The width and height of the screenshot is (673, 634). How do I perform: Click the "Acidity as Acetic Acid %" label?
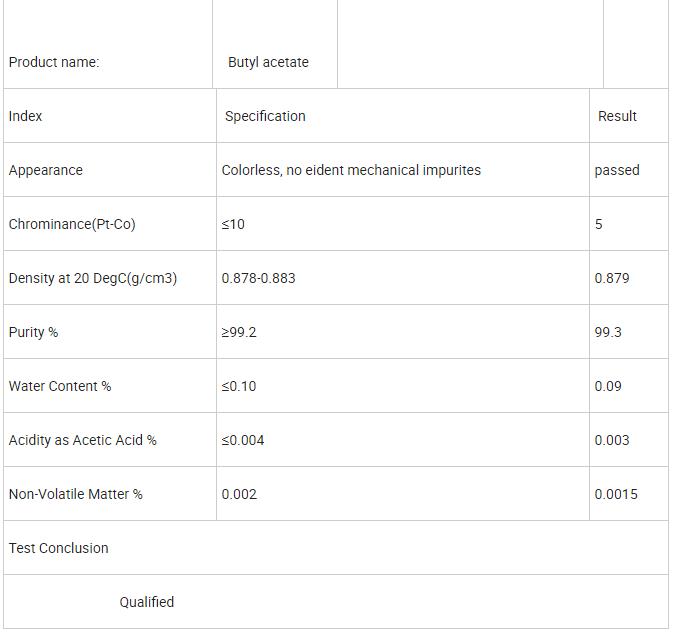[x=83, y=440]
